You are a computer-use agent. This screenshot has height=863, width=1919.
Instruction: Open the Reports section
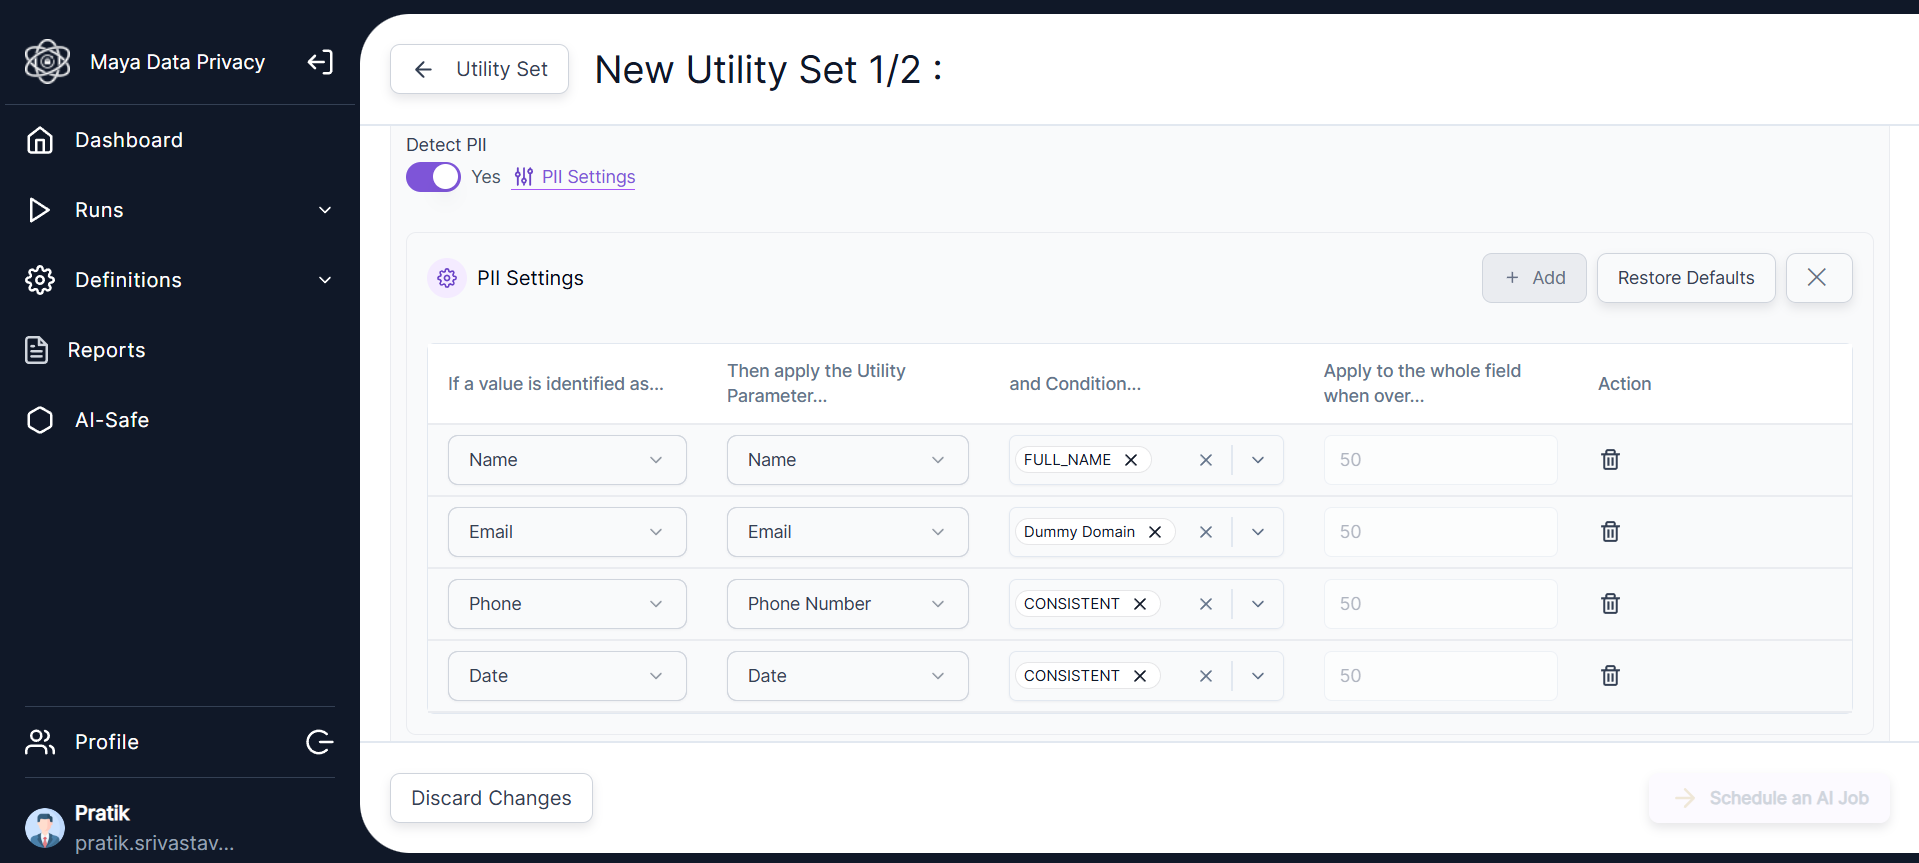coord(106,350)
